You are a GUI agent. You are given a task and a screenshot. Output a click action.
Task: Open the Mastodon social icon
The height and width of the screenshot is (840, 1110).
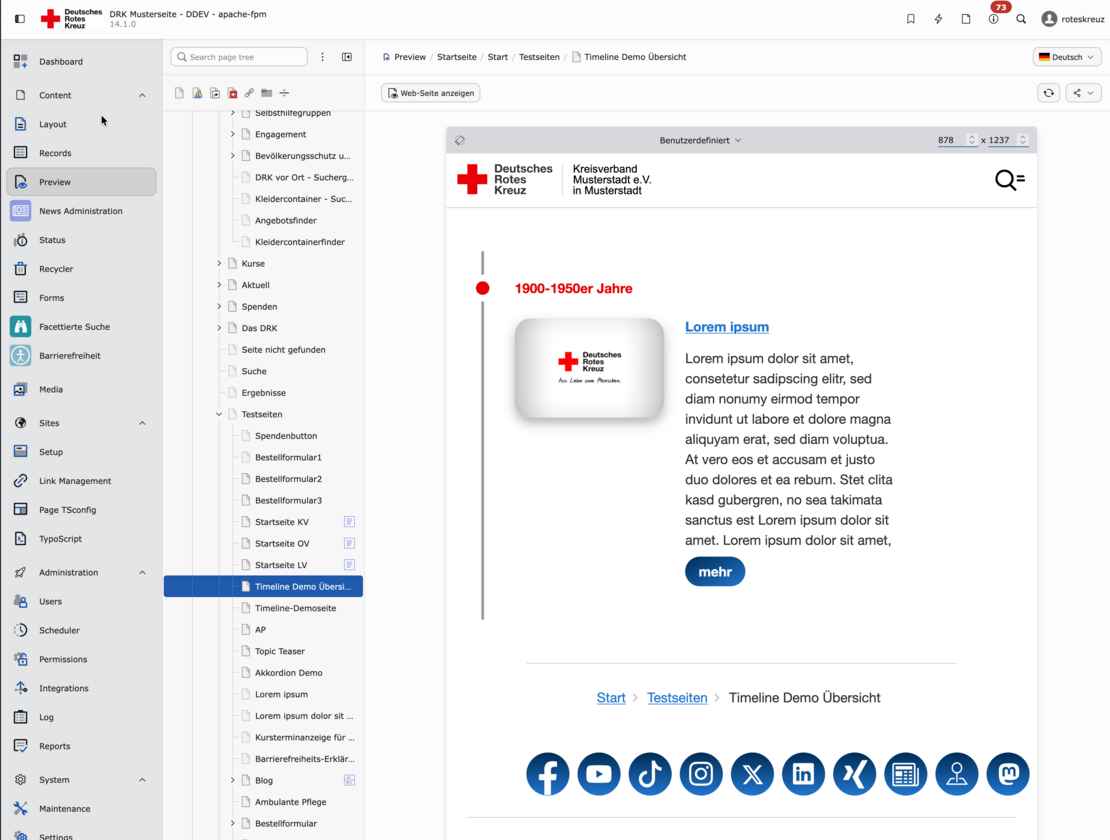(x=1007, y=774)
